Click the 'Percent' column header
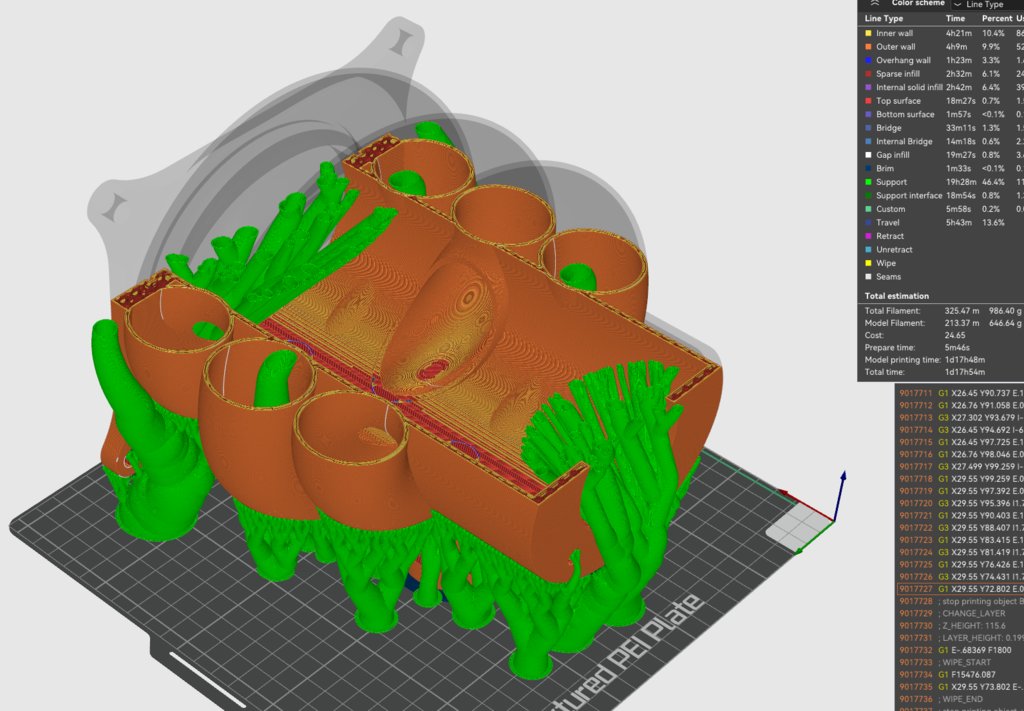This screenshot has height=711, width=1024. coord(997,18)
